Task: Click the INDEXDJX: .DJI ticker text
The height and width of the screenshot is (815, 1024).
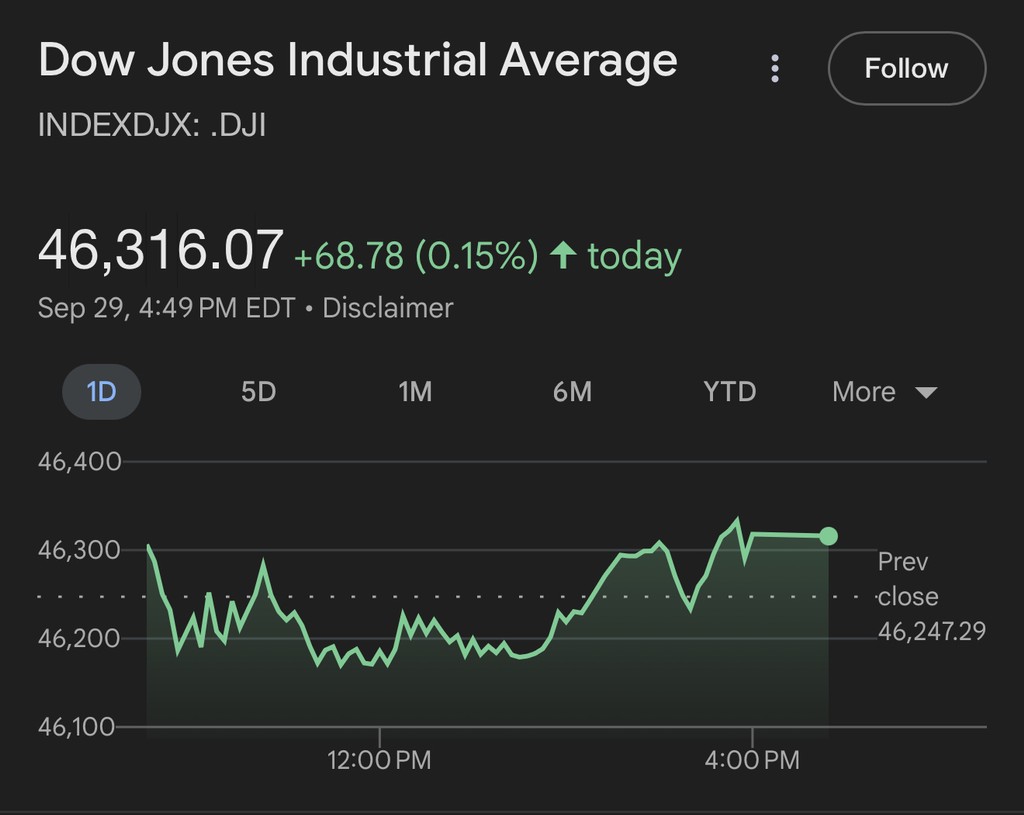Action: point(152,126)
